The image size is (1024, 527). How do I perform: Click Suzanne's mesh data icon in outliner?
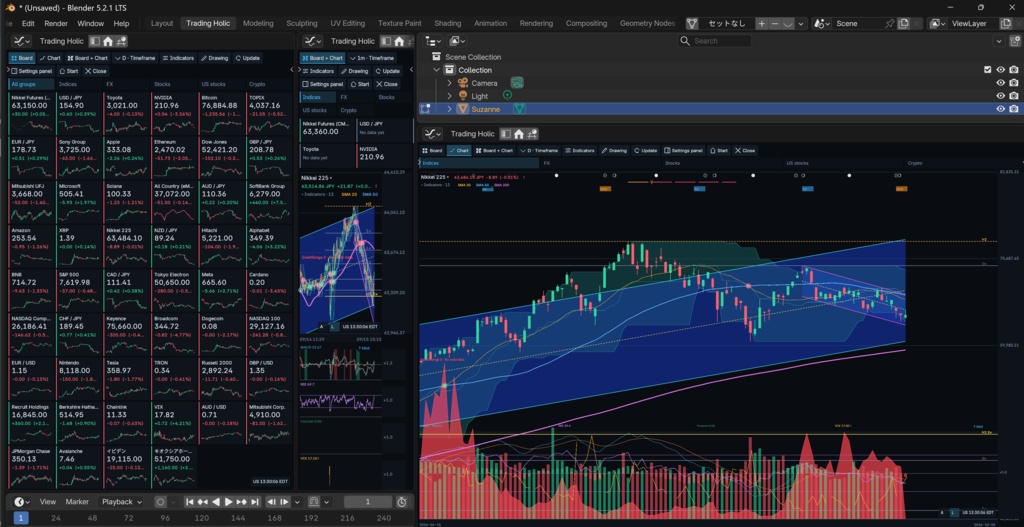click(519, 109)
